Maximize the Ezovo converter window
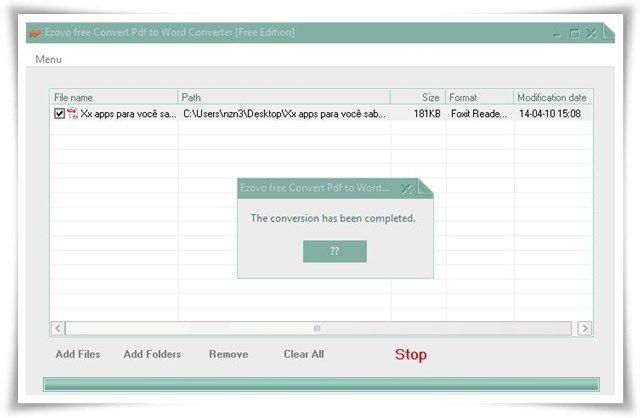Screen dimensions: 640x418 (574, 33)
